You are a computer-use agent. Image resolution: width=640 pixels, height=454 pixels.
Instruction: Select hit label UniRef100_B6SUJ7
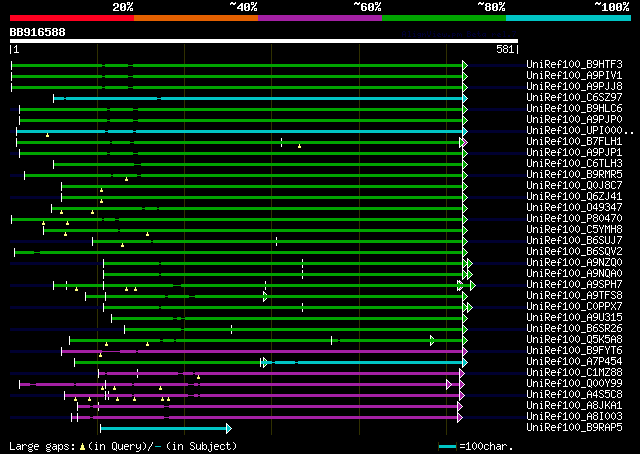(574, 240)
